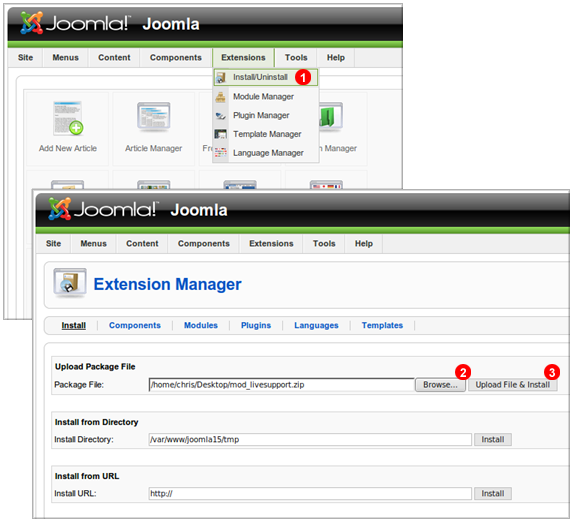Focus the Package File path field
Viewport: 575px width, 524px height.
(281, 385)
